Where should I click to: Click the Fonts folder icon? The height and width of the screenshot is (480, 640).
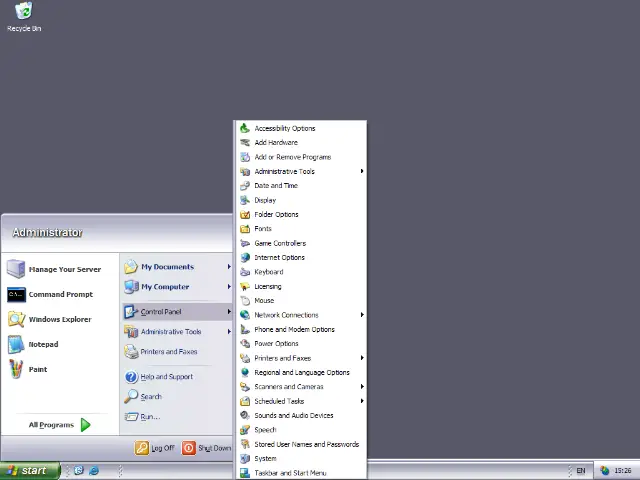(x=245, y=229)
